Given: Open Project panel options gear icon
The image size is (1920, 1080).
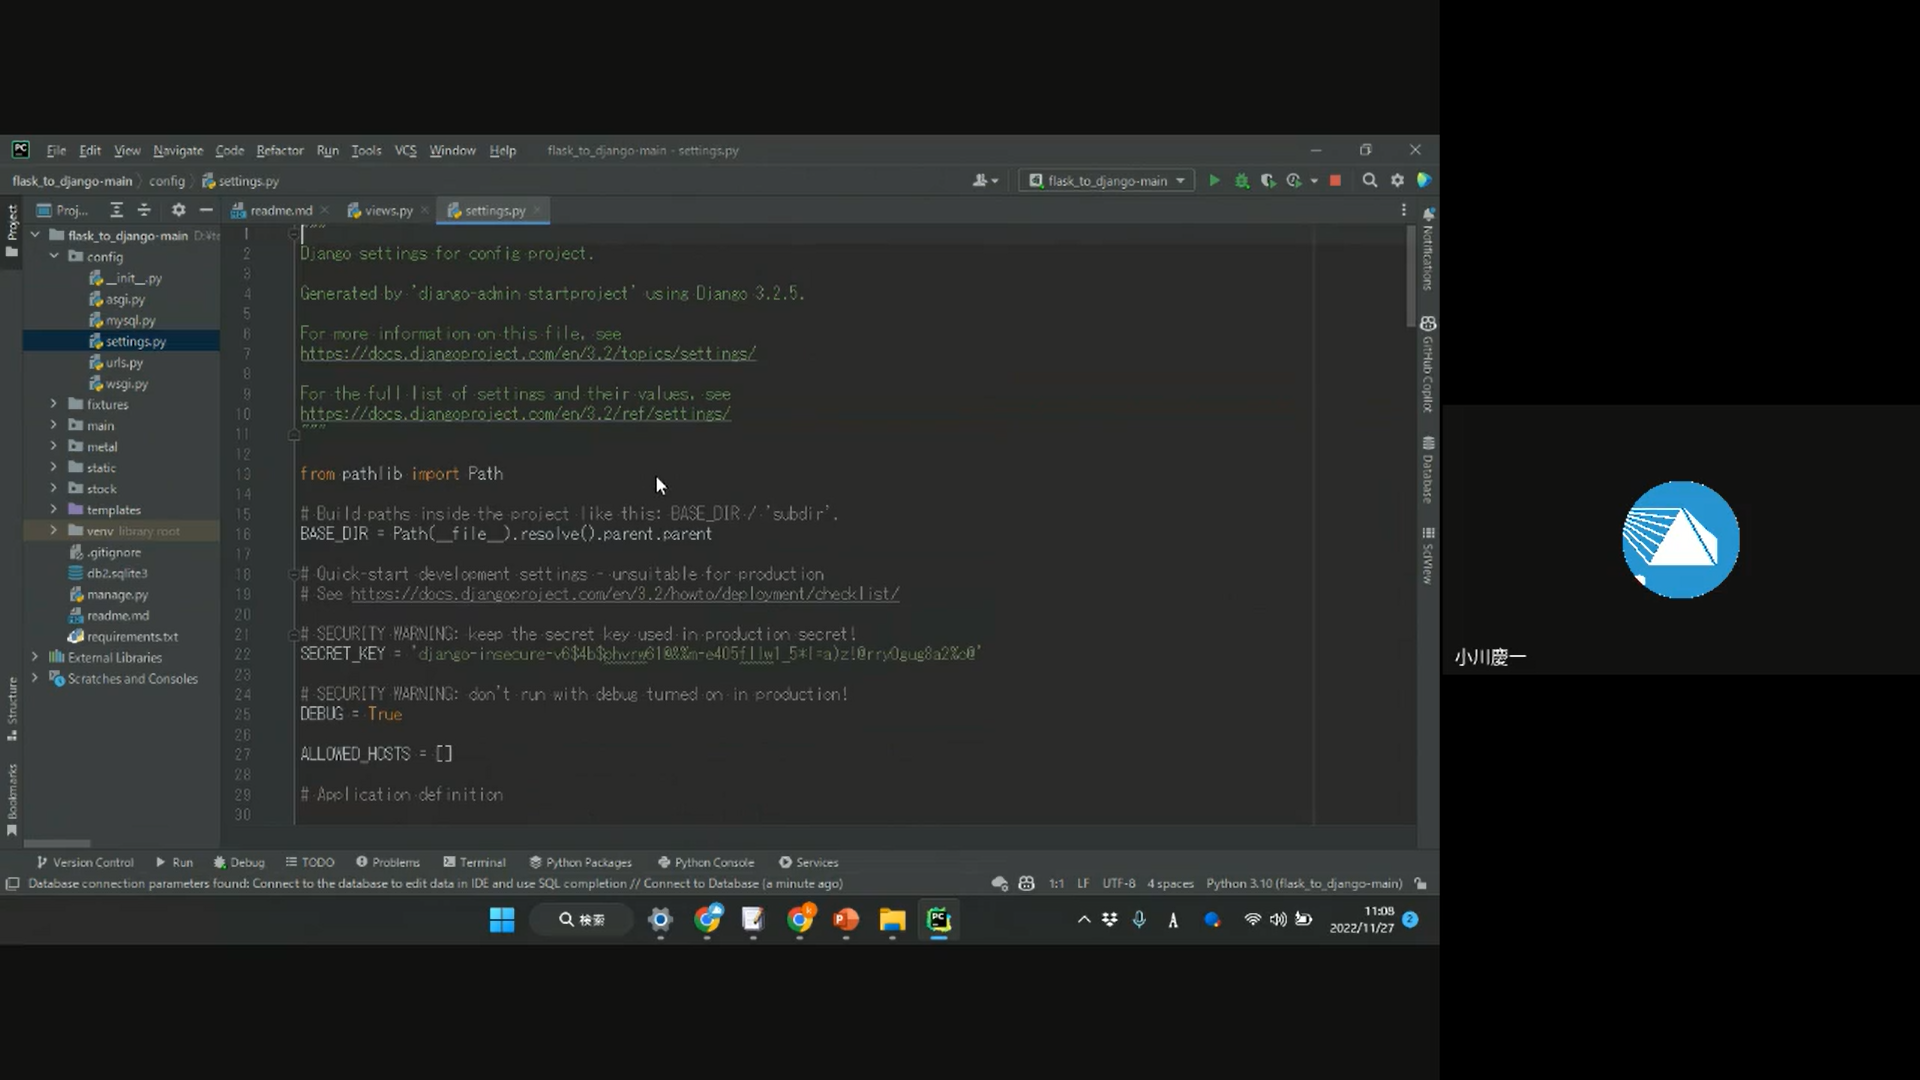Looking at the screenshot, I should pos(178,210).
